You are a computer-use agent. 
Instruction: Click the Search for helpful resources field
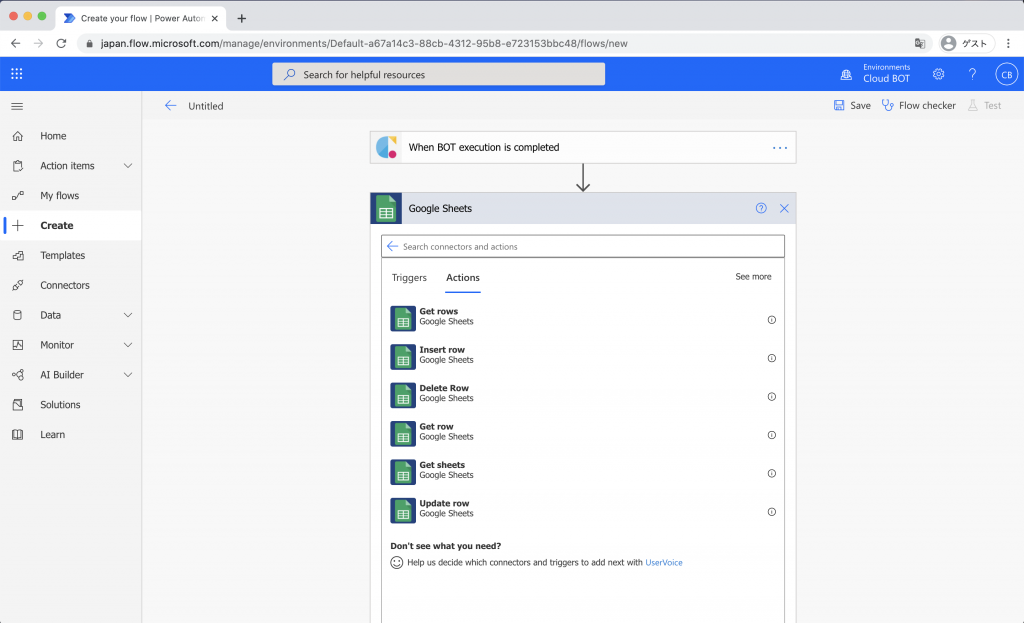[438, 74]
